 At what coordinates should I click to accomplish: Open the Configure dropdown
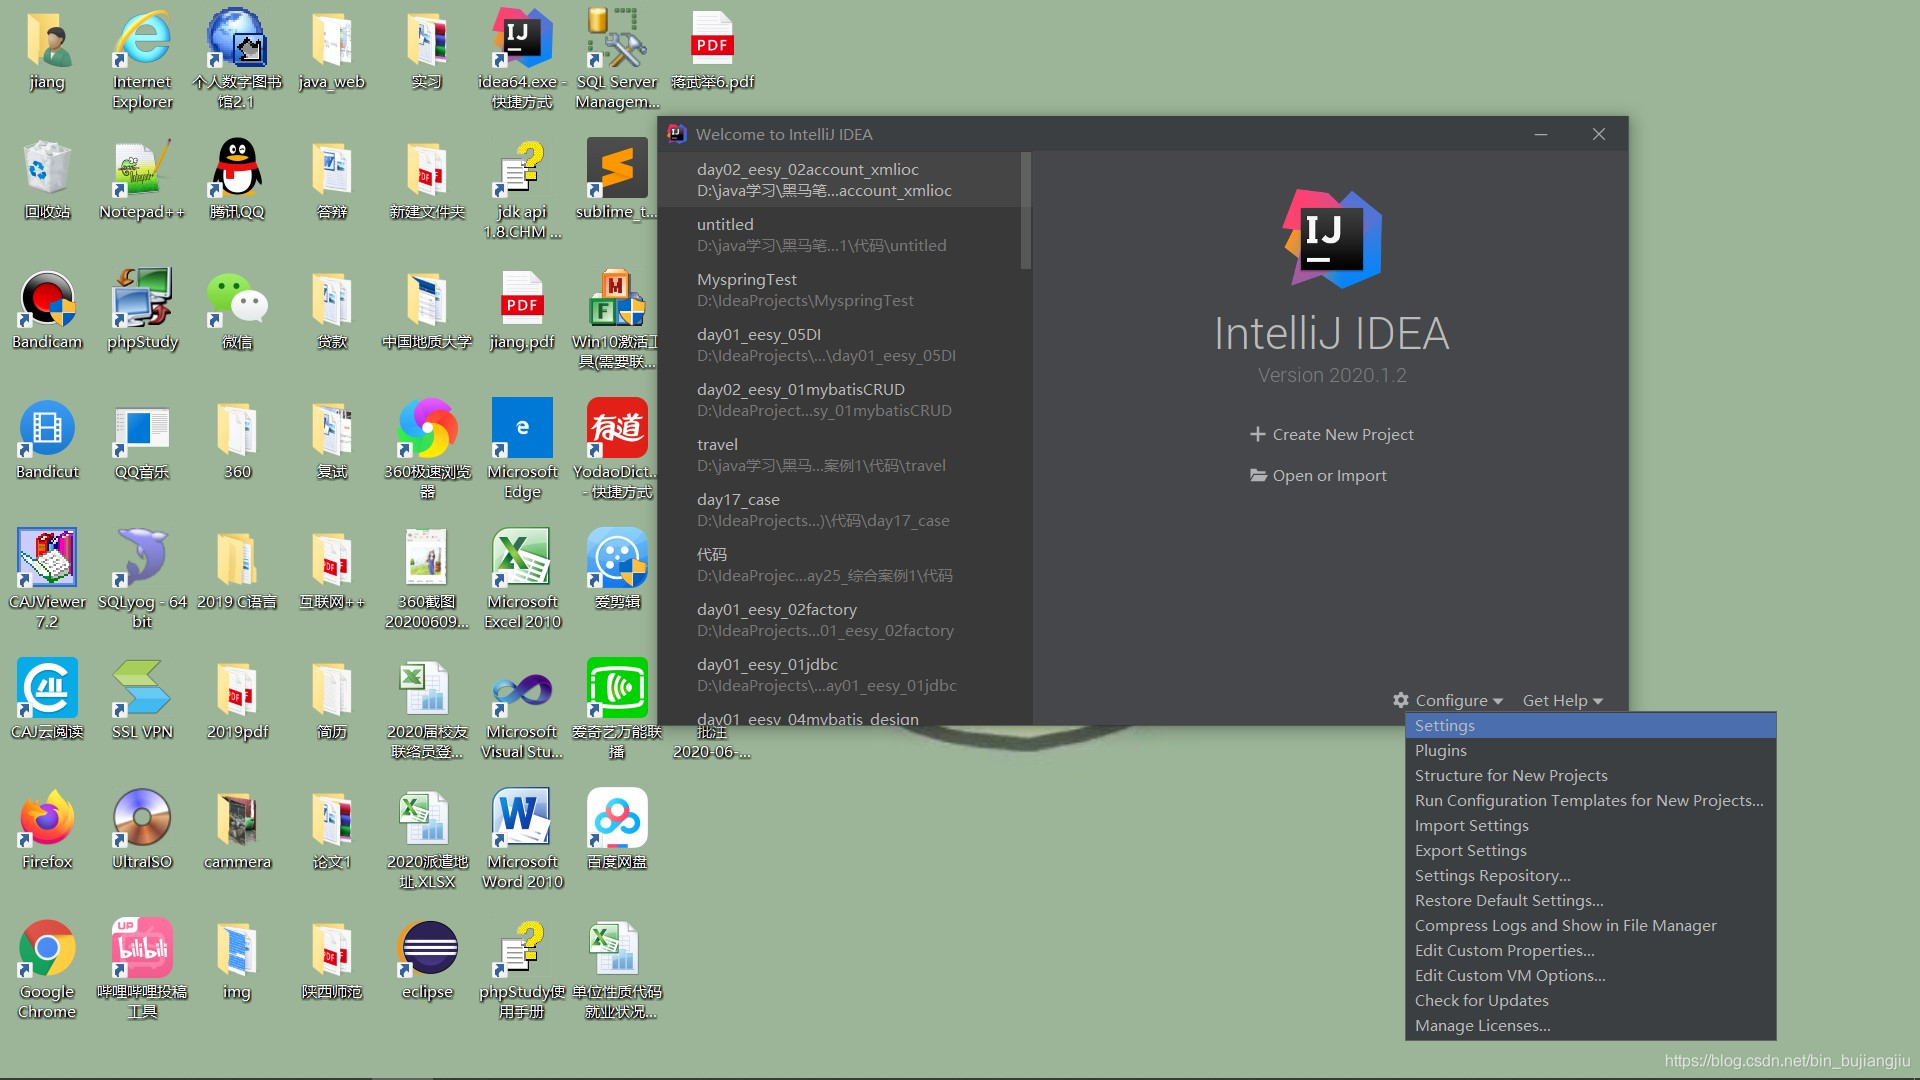1448,700
